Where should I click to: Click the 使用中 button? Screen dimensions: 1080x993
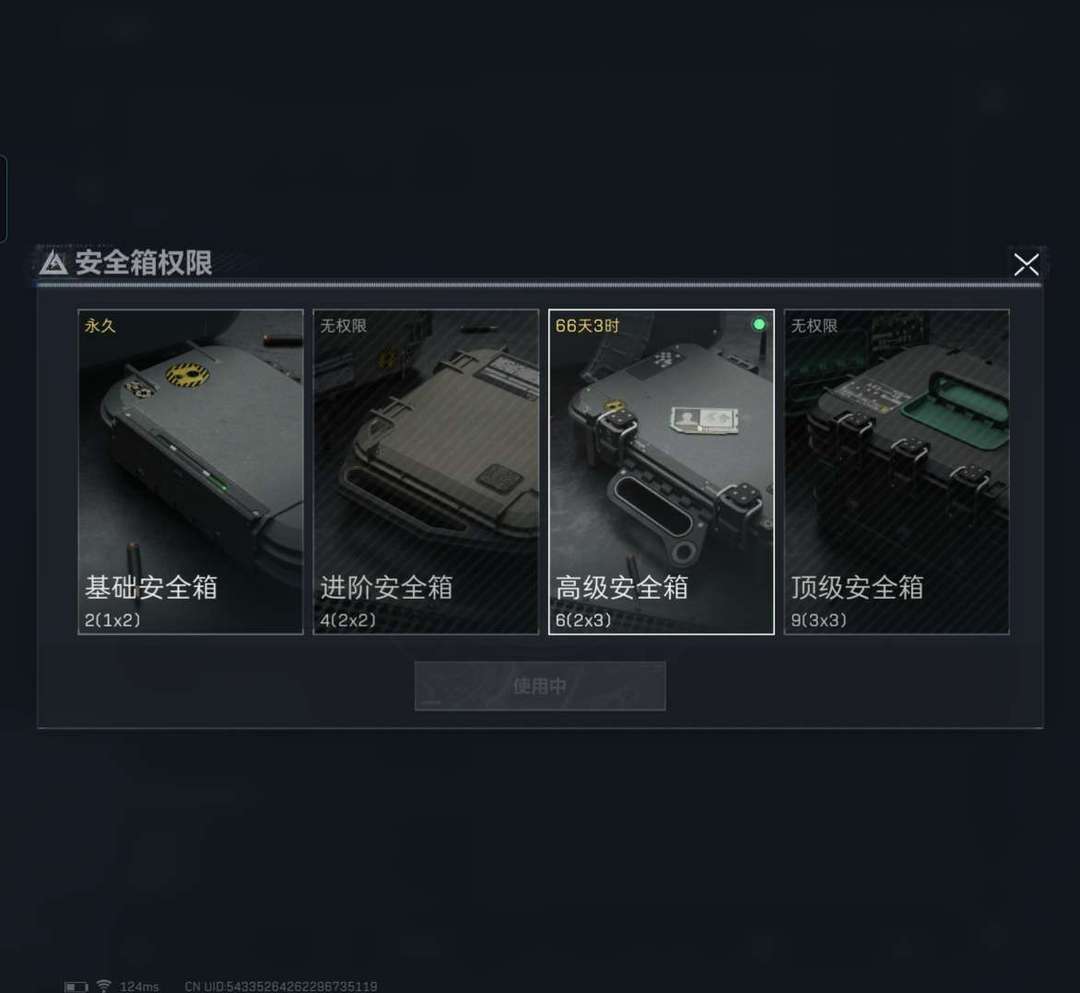click(540, 686)
